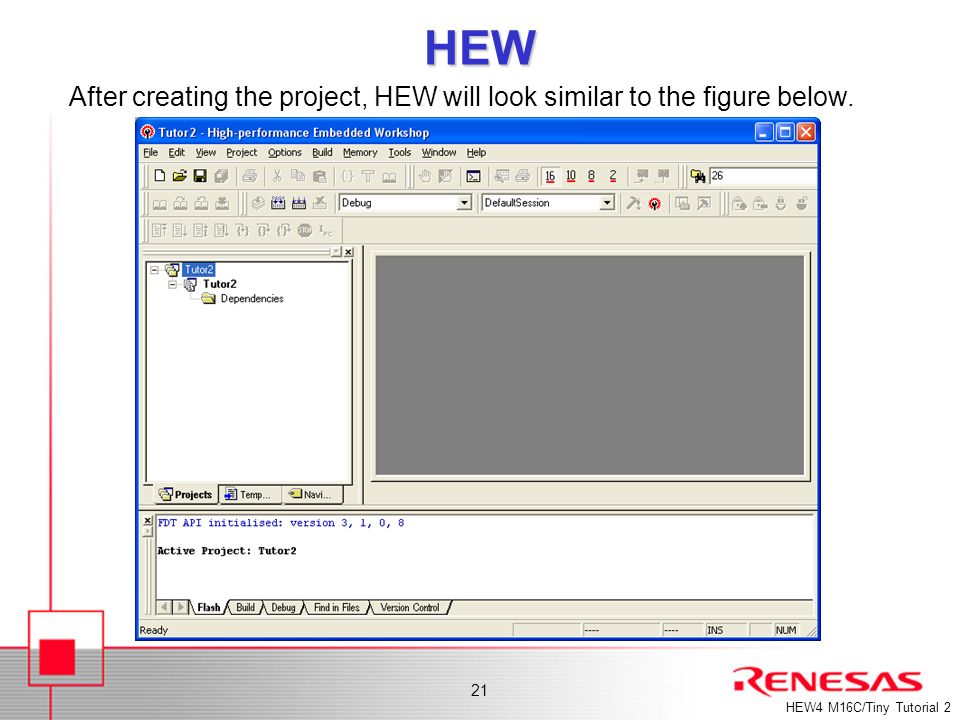This screenshot has width=960, height=720.
Task: Select the Build output tab
Action: coord(246,607)
